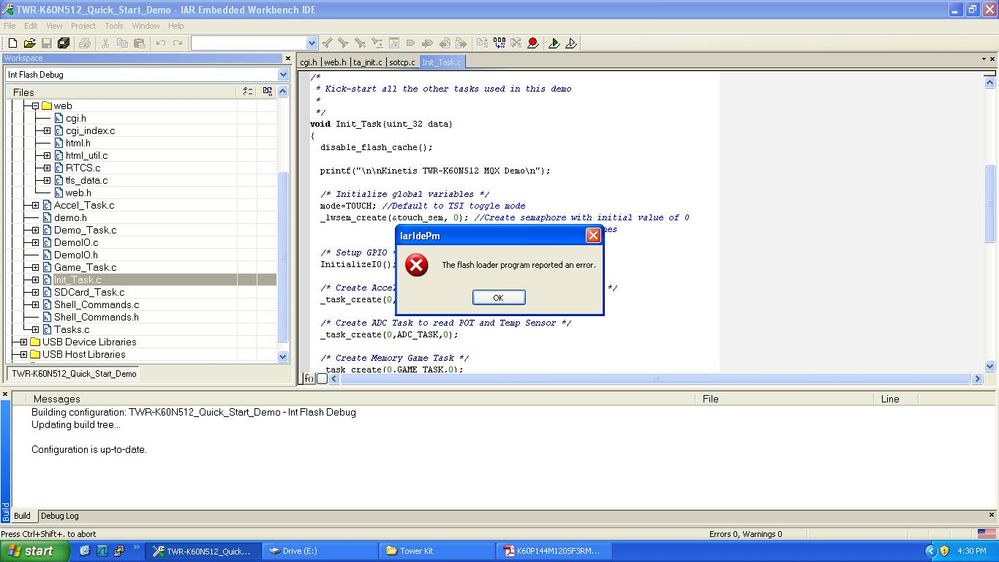Click the red Toggle Breakpoint icon
The height and width of the screenshot is (562, 999).
(x=533, y=43)
